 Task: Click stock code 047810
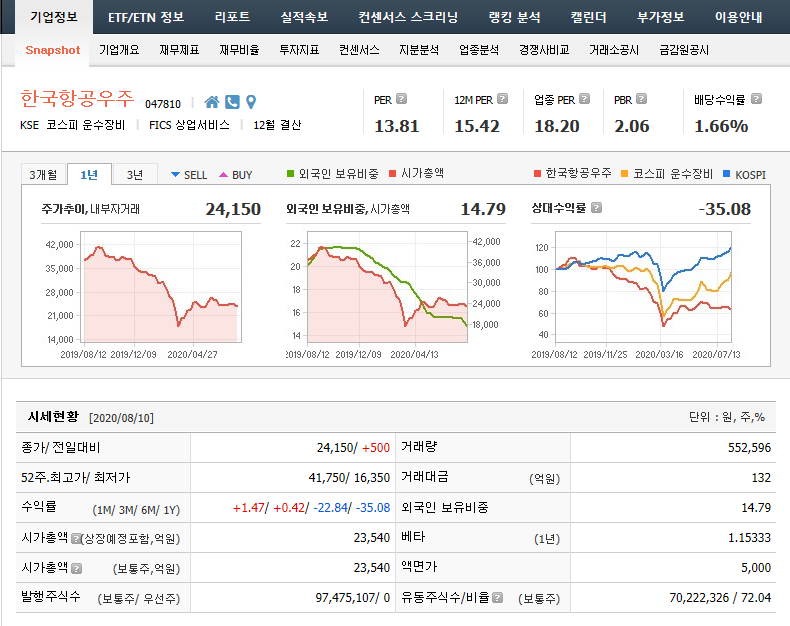pyautogui.click(x=163, y=104)
